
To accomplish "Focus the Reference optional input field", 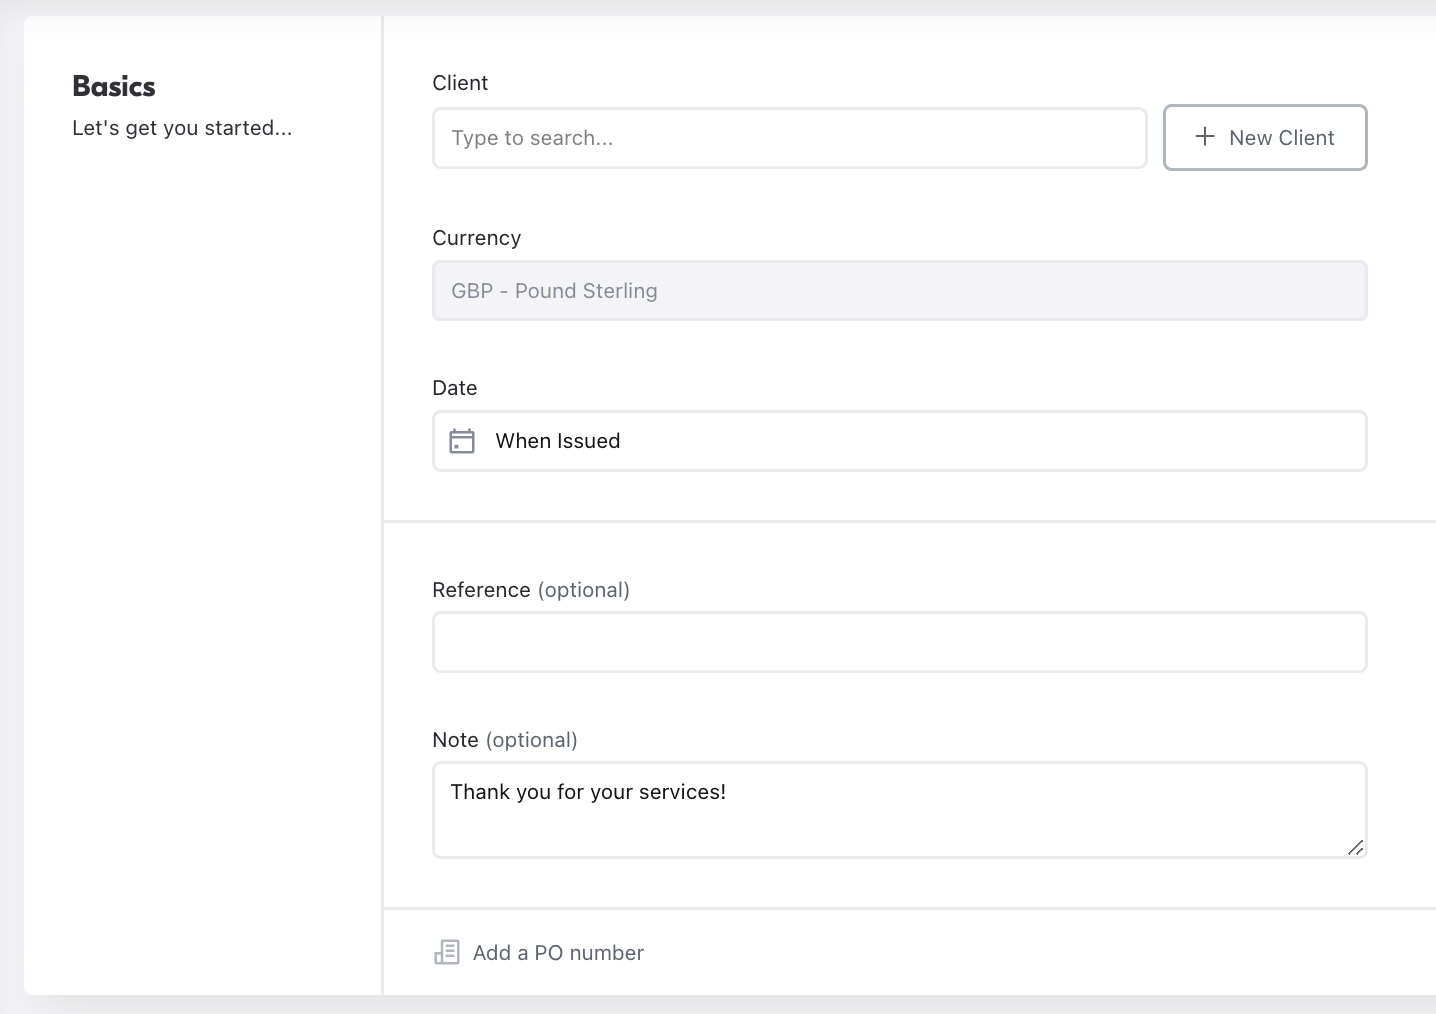I will pos(899,642).
